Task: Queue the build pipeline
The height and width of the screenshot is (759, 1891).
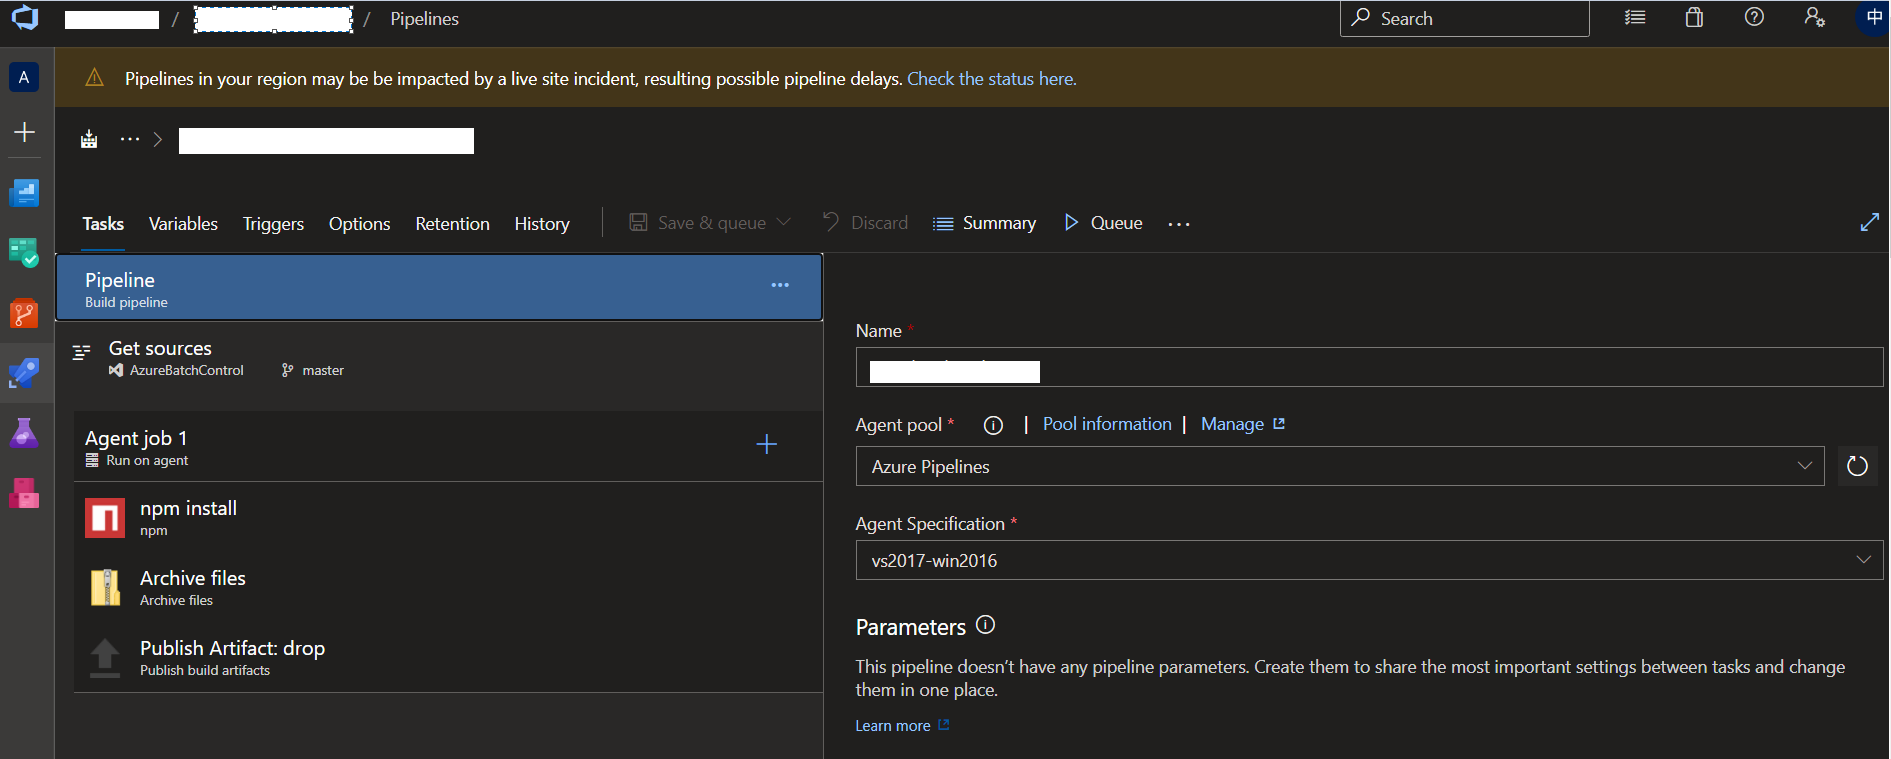Action: [1104, 222]
